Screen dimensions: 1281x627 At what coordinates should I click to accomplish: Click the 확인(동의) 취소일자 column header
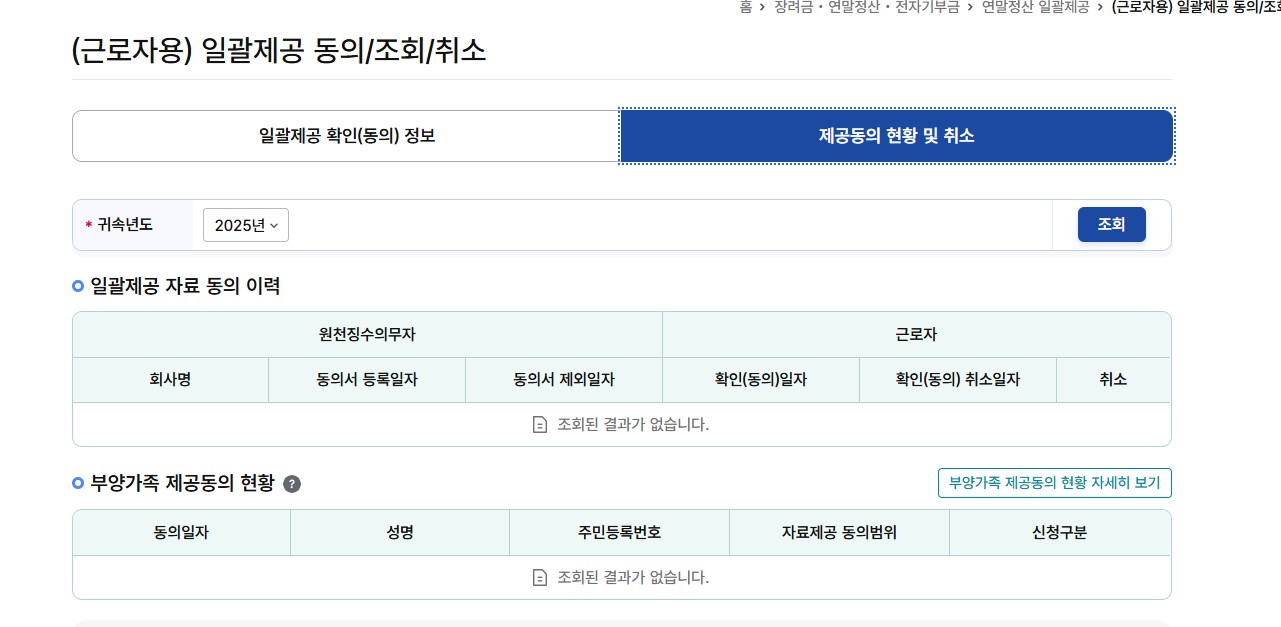958,380
